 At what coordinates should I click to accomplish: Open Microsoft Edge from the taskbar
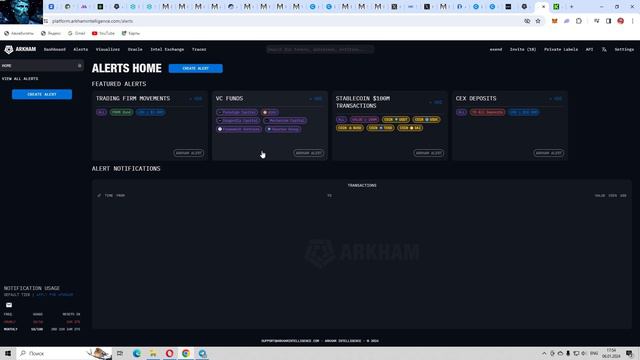pyautogui.click(x=137, y=353)
